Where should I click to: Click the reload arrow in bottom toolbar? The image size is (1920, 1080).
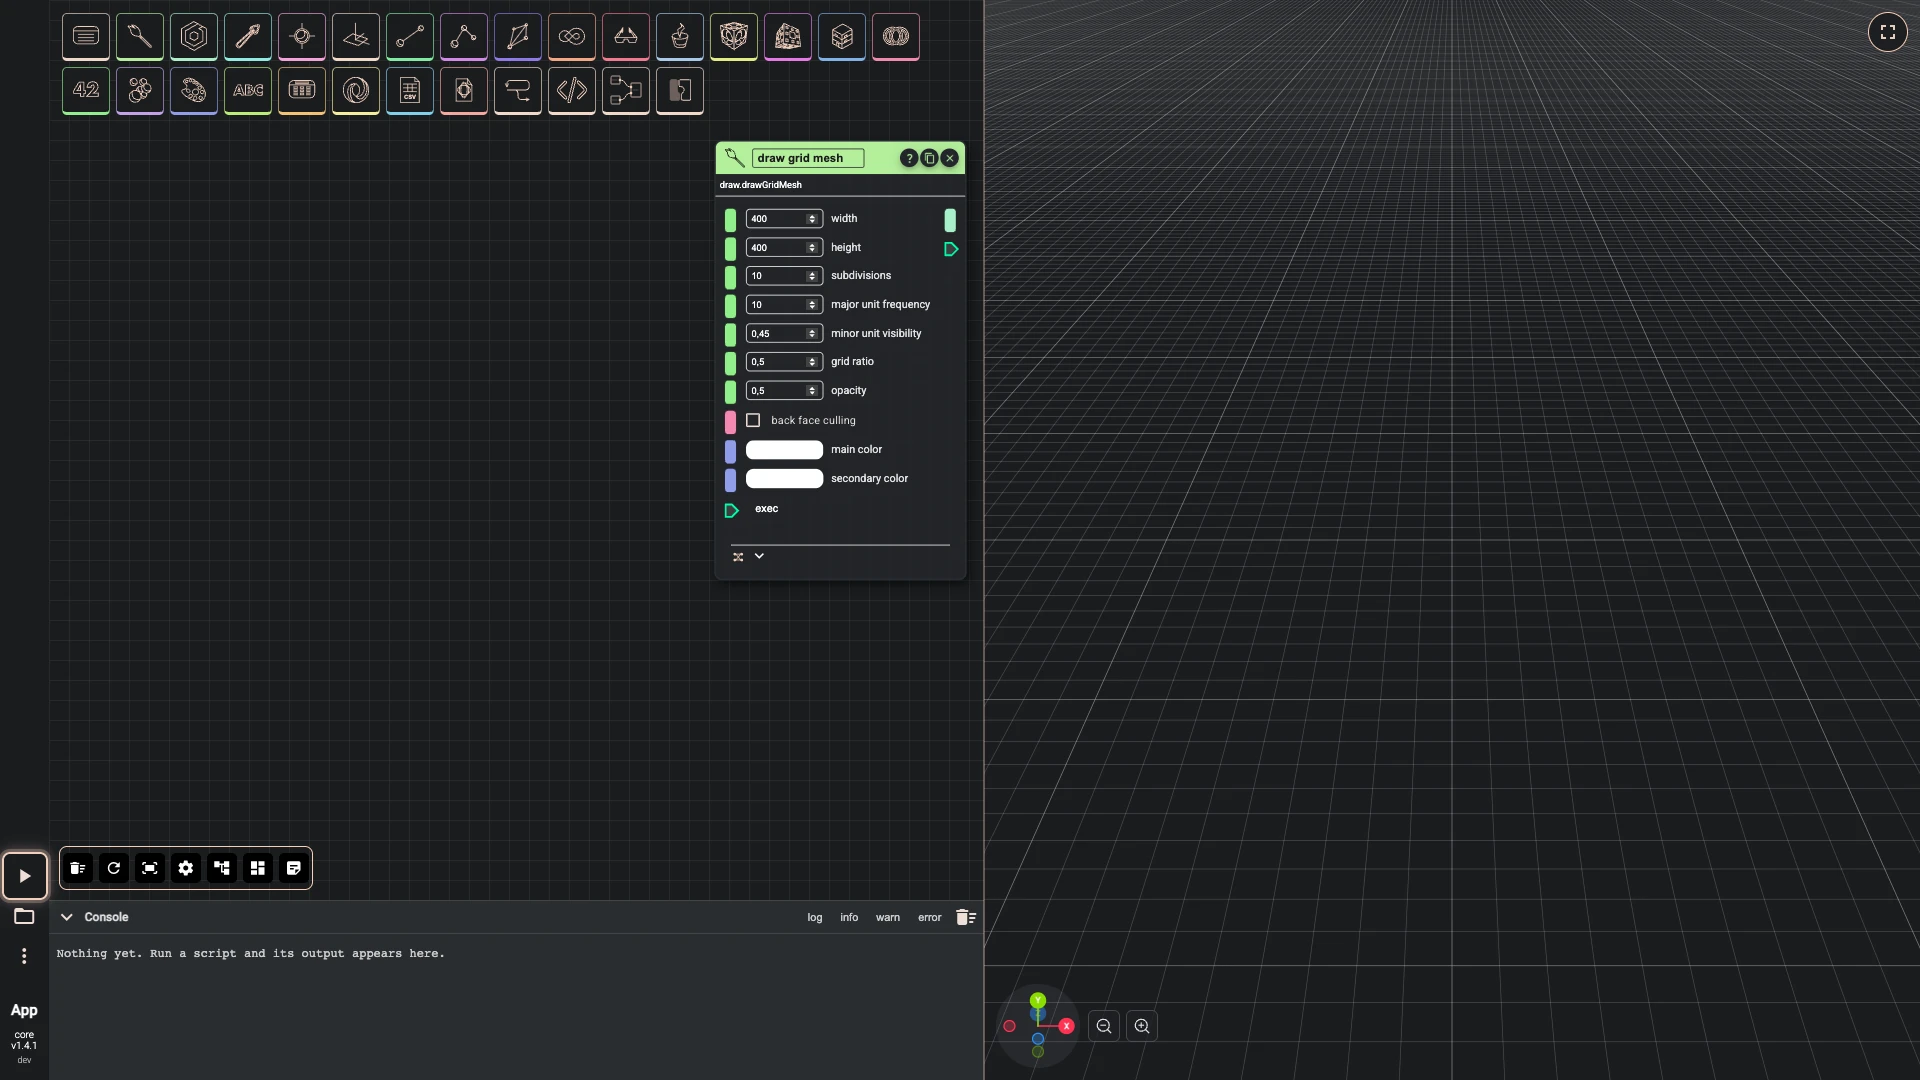(114, 868)
